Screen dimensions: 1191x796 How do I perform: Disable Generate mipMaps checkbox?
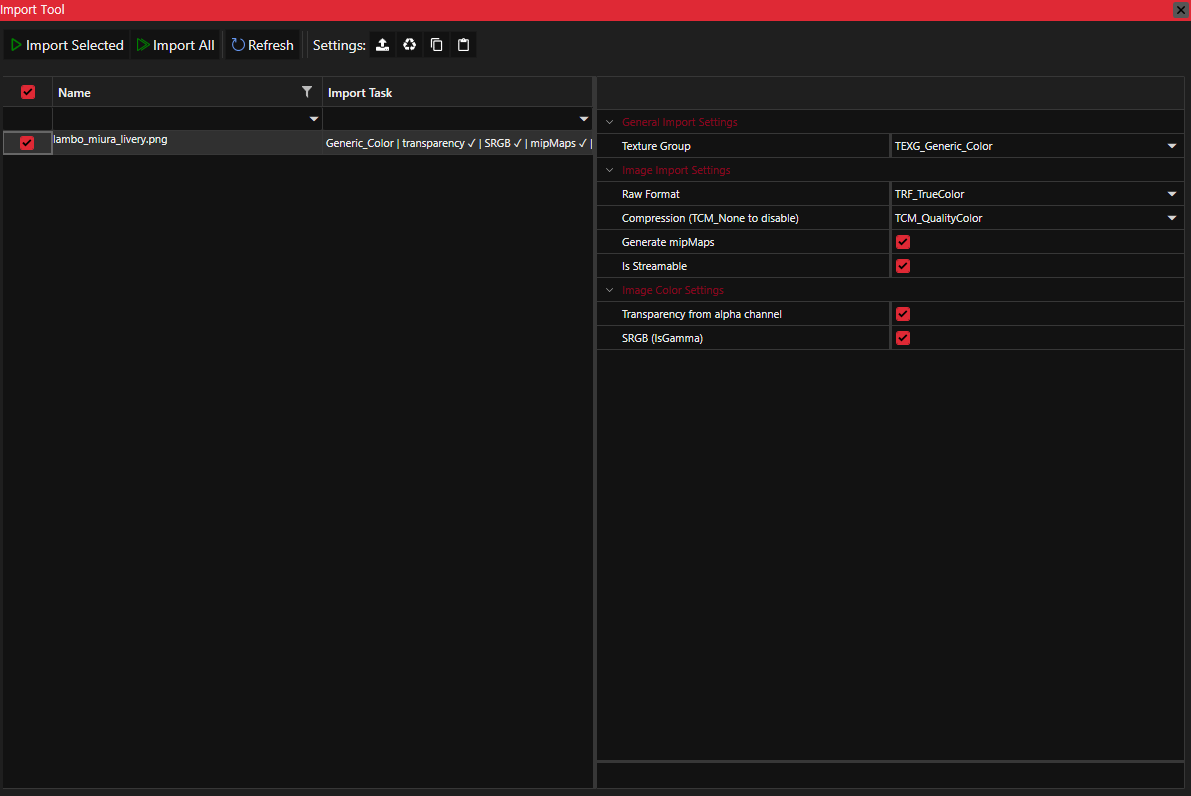point(903,242)
